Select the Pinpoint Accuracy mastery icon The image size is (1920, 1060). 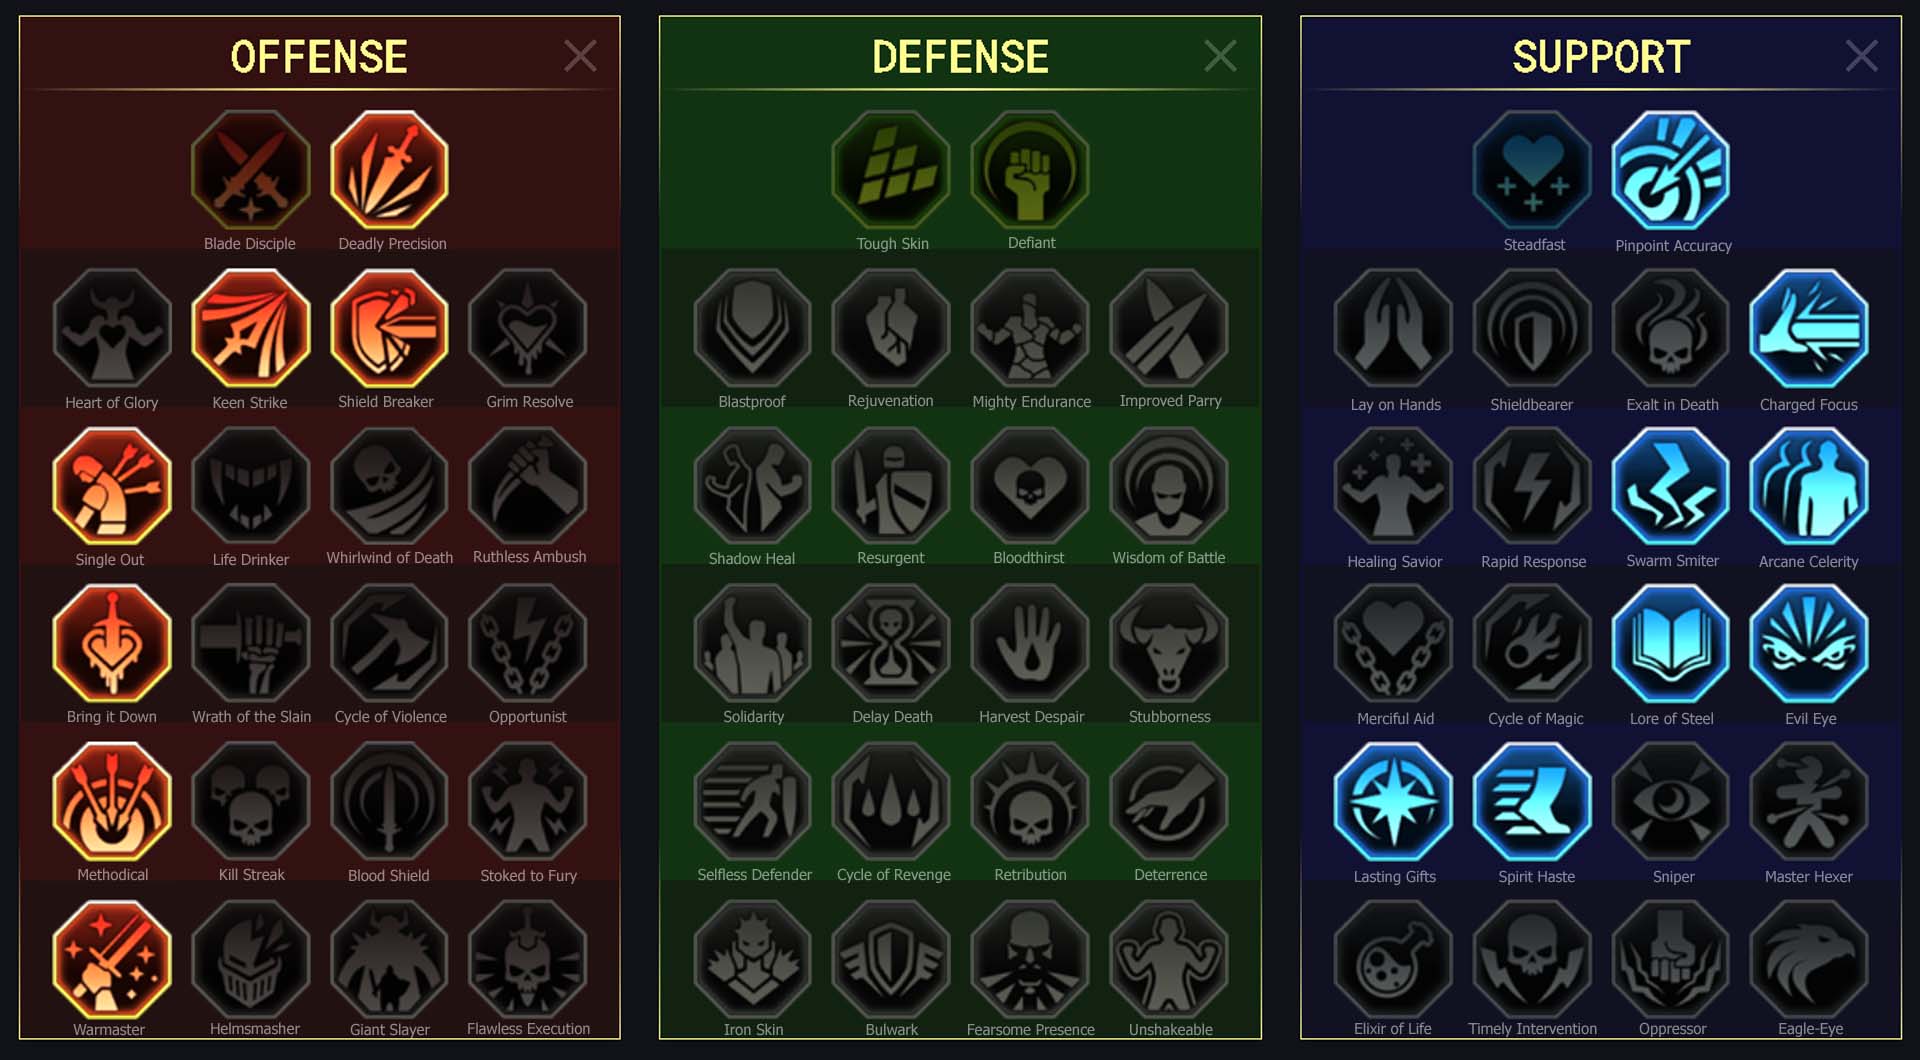[x=1671, y=170]
